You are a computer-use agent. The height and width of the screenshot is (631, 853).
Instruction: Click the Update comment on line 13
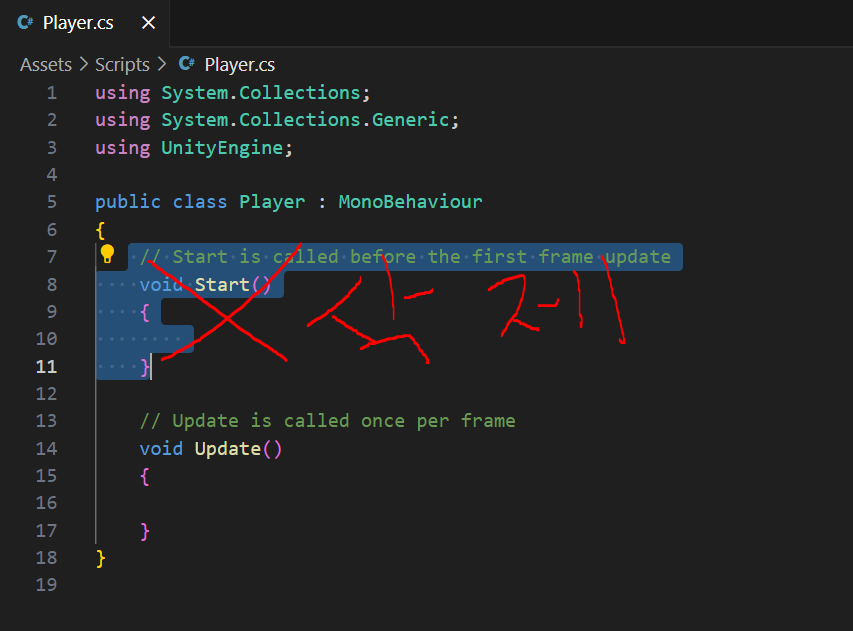(x=327, y=421)
